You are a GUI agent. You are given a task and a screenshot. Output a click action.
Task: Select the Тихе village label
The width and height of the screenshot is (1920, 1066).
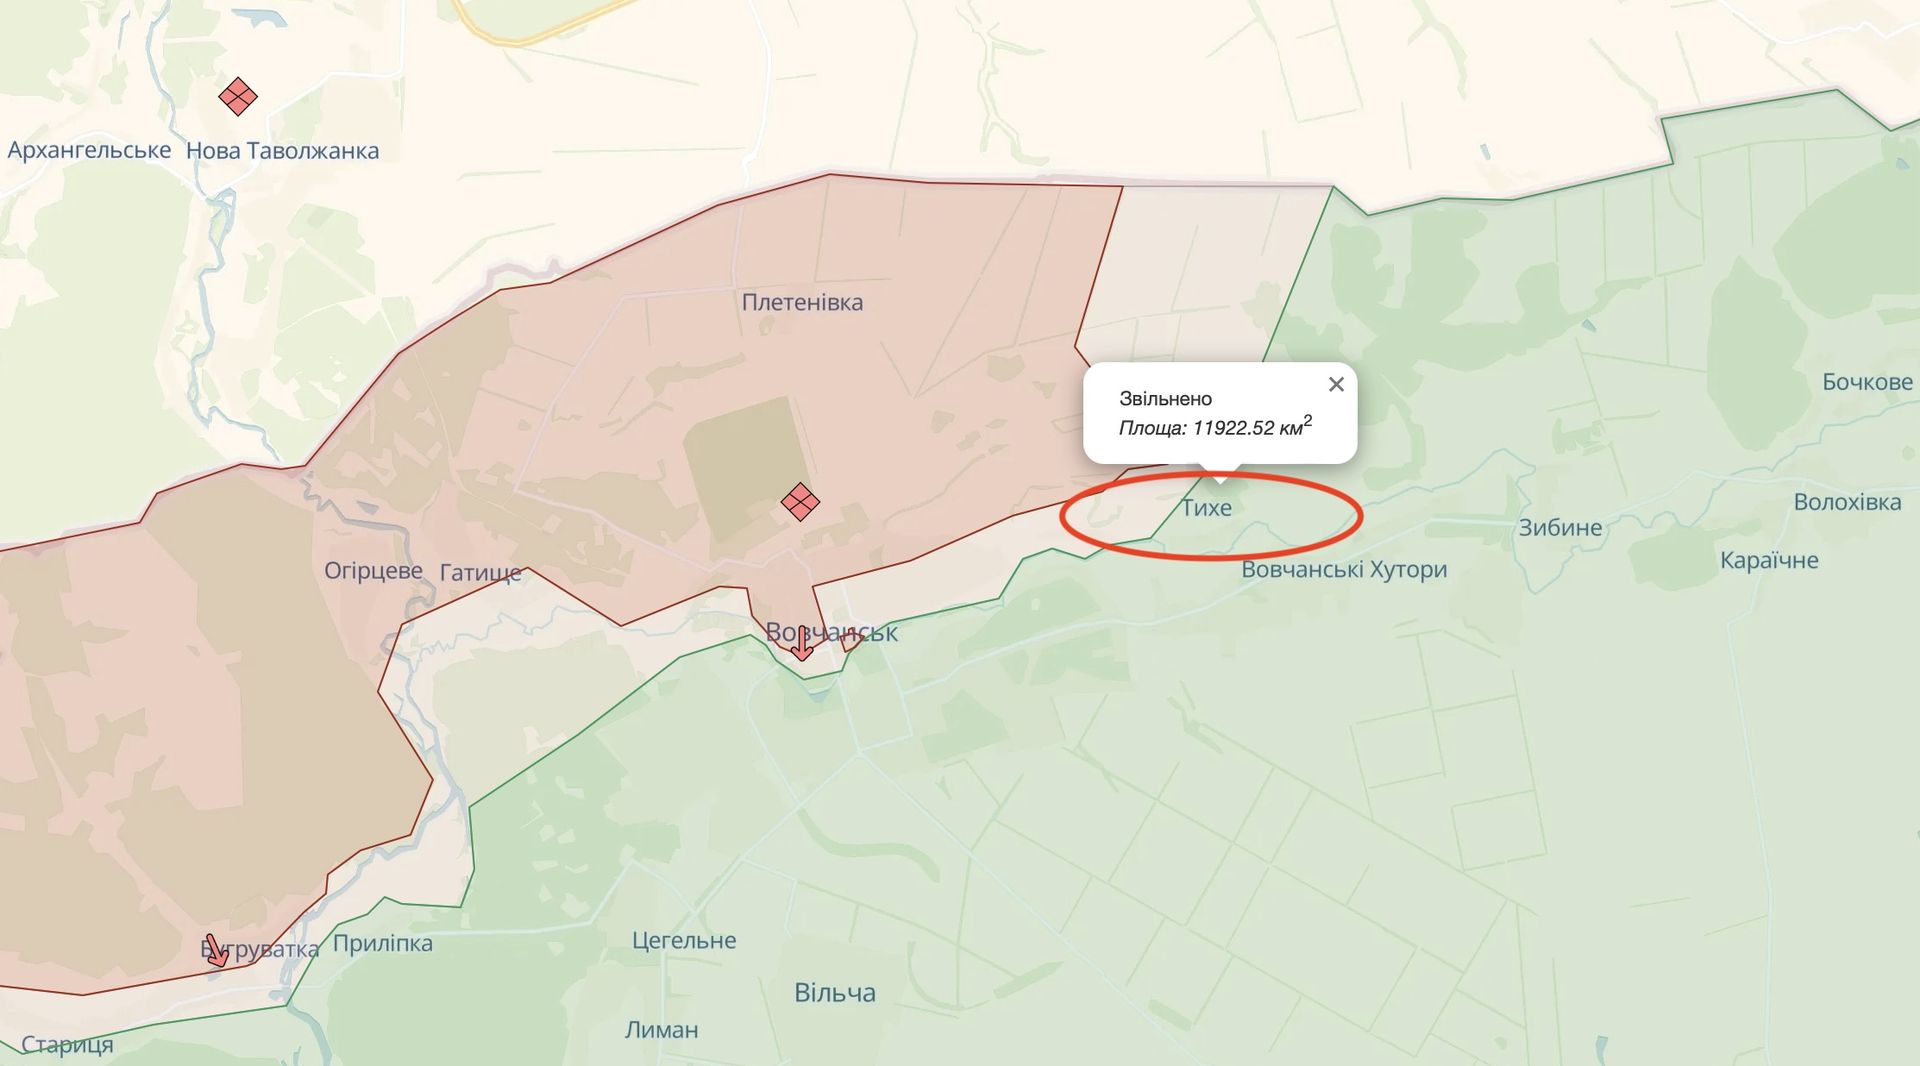click(x=1206, y=508)
